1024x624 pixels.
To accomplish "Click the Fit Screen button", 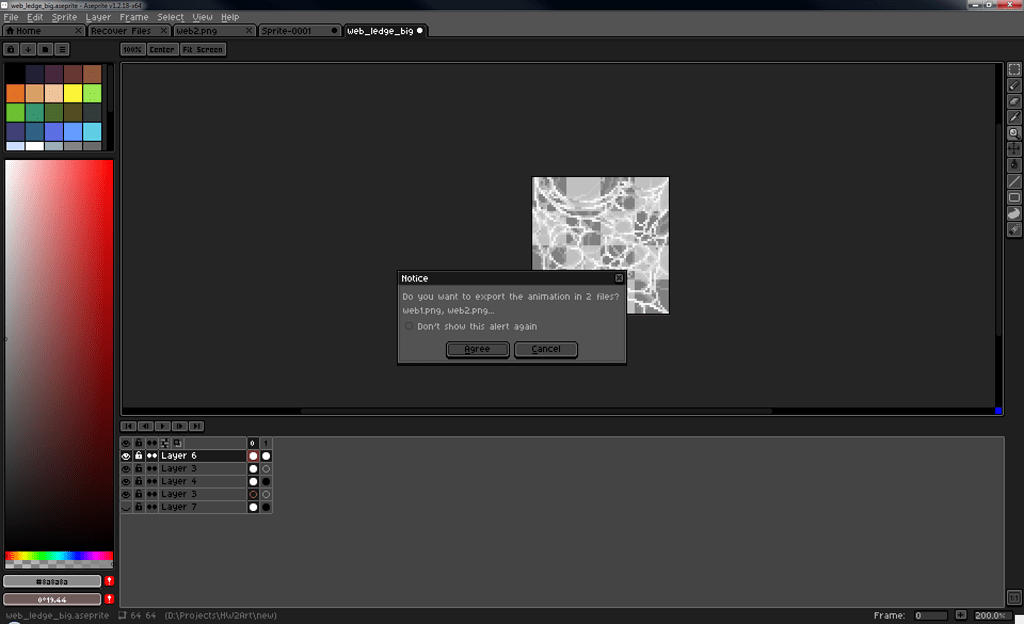I will (202, 50).
